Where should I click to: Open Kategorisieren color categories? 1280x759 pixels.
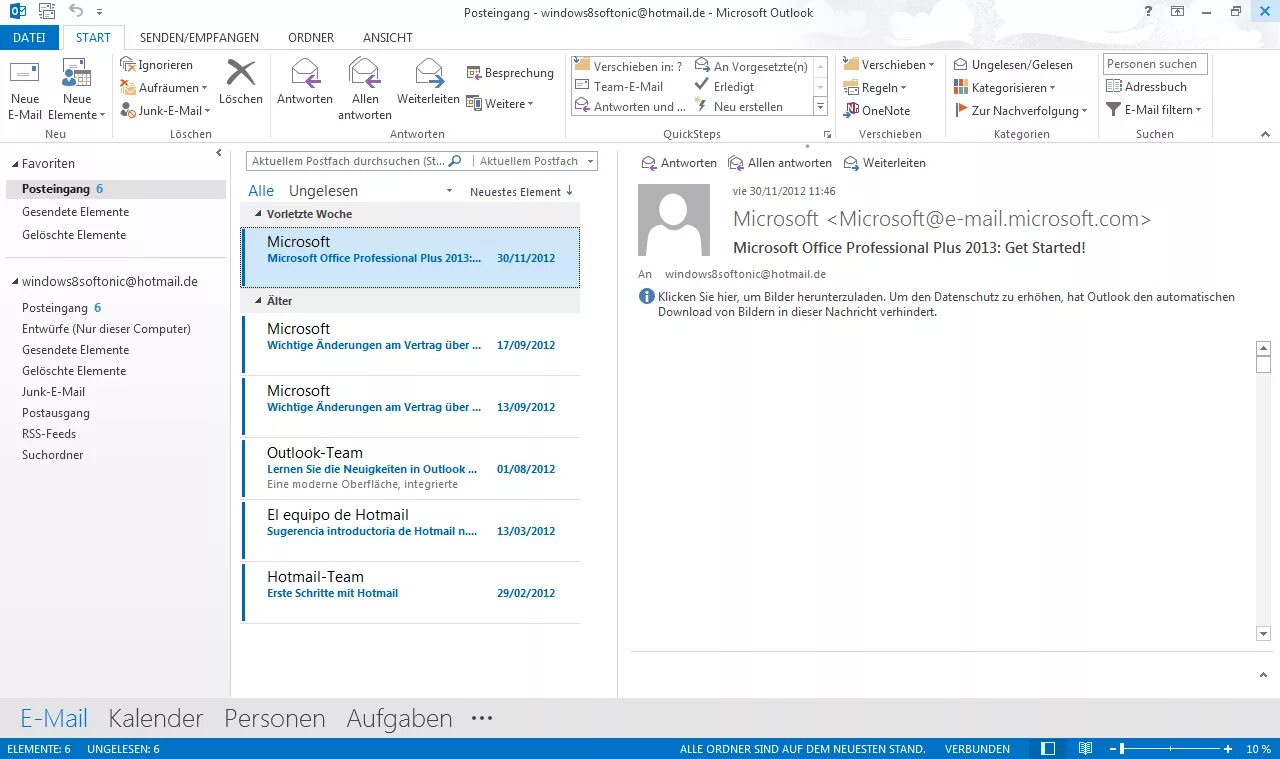(x=1004, y=88)
